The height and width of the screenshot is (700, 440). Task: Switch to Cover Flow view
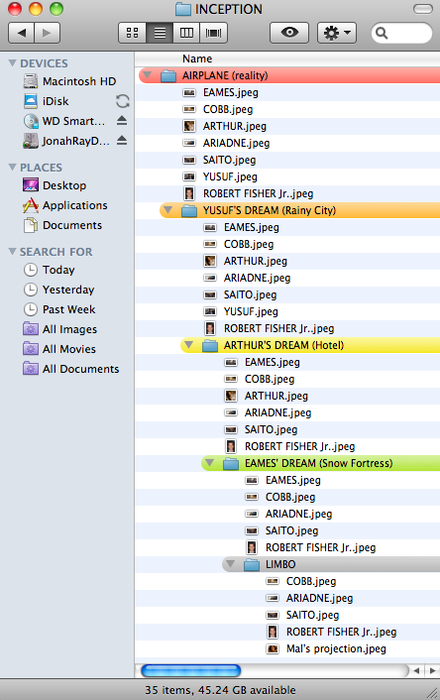point(213,33)
